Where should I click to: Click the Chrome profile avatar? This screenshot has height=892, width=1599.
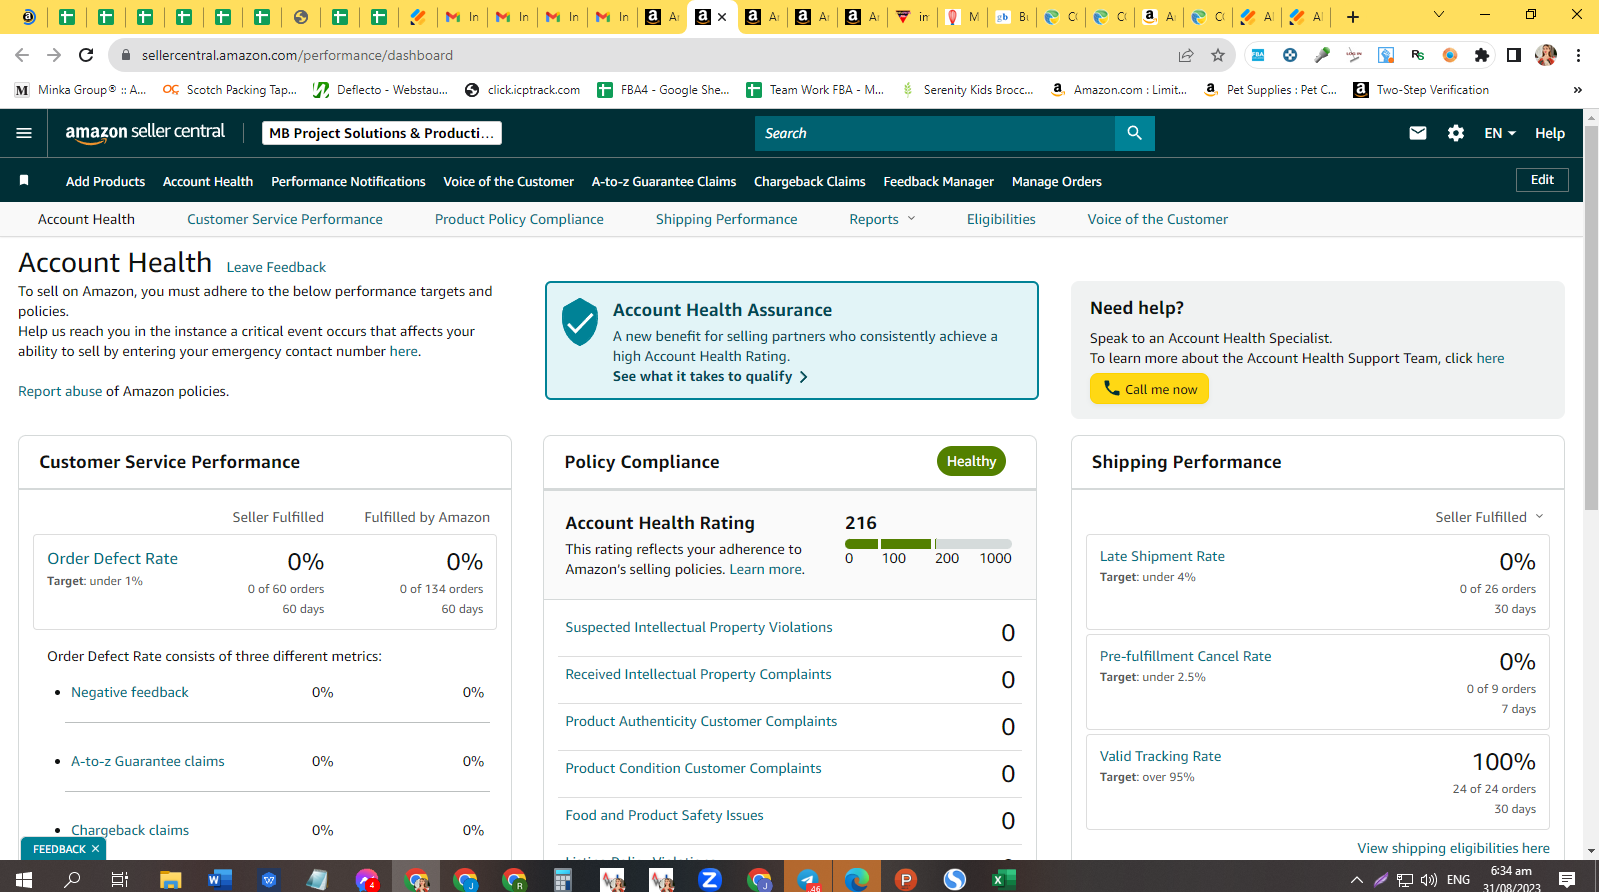point(1546,55)
